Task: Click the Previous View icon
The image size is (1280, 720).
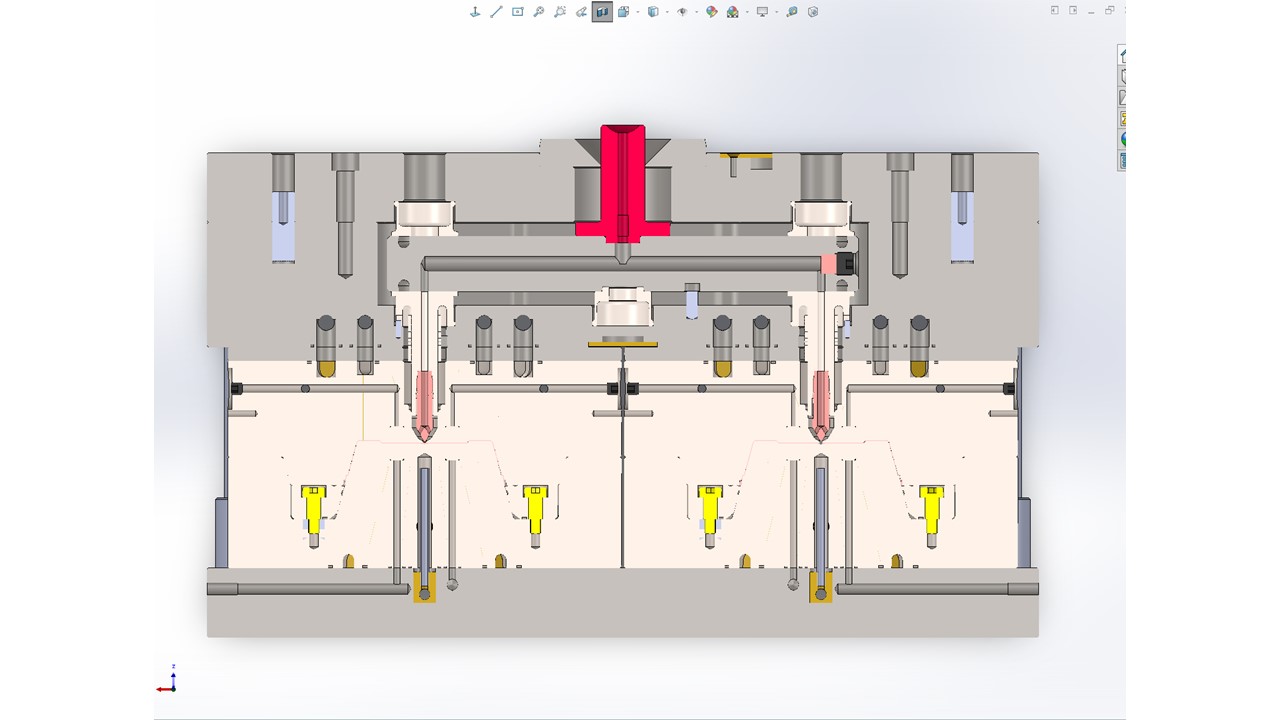Action: (x=559, y=12)
